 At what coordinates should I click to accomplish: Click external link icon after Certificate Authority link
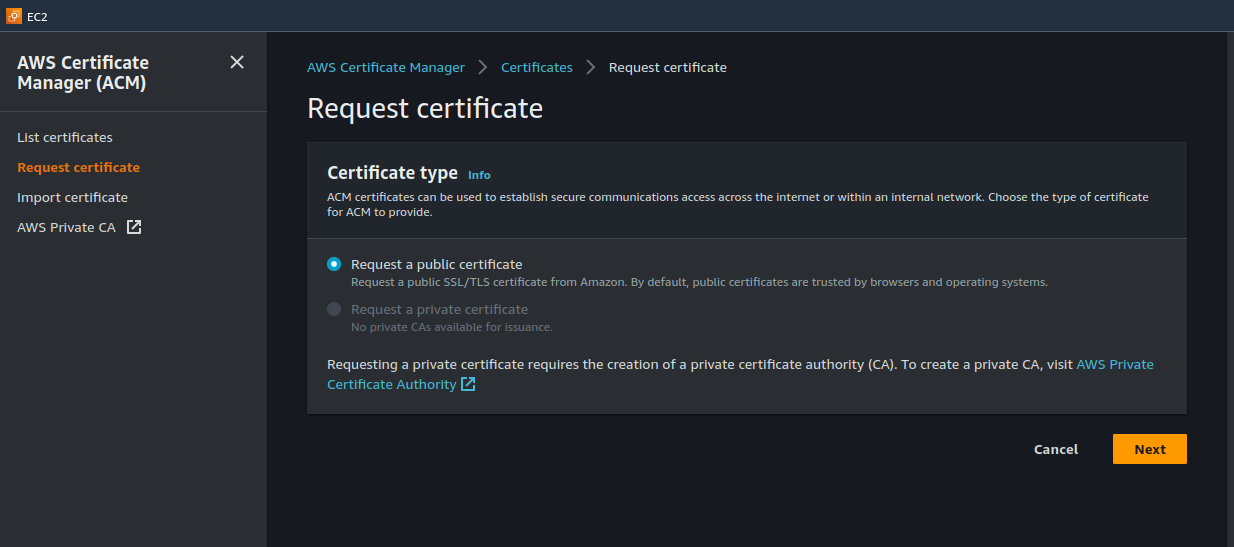[x=468, y=384]
